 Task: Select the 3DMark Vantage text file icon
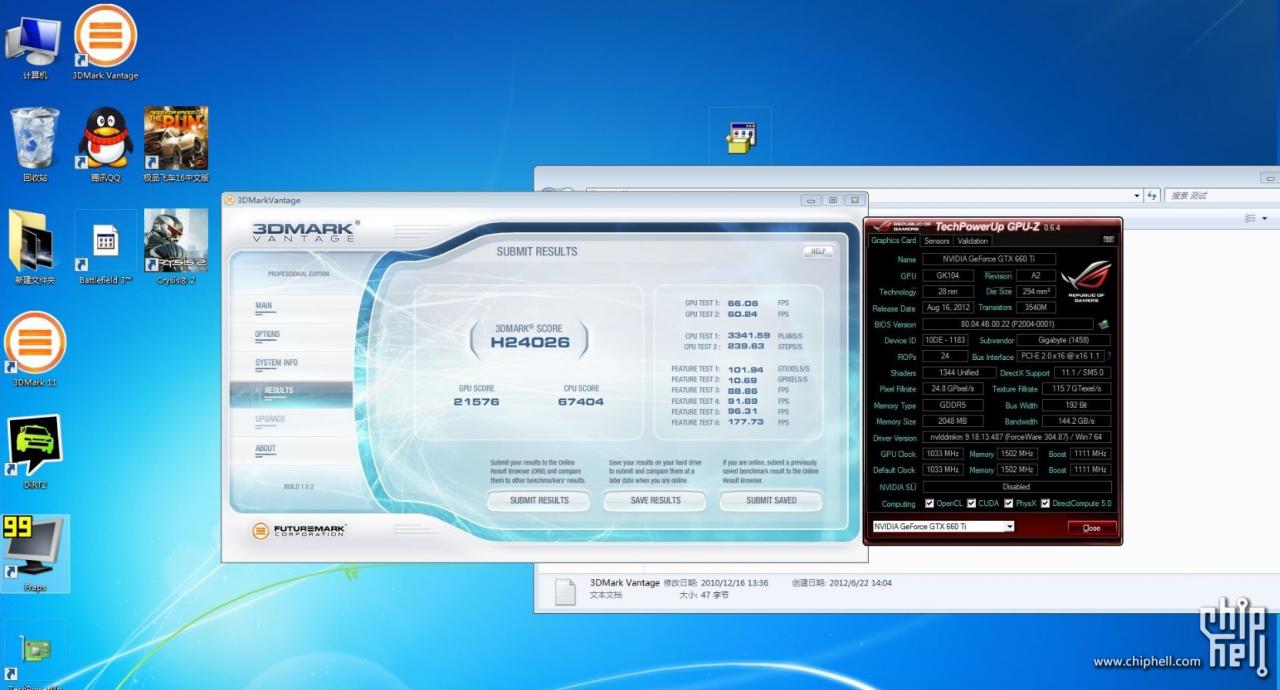point(566,590)
